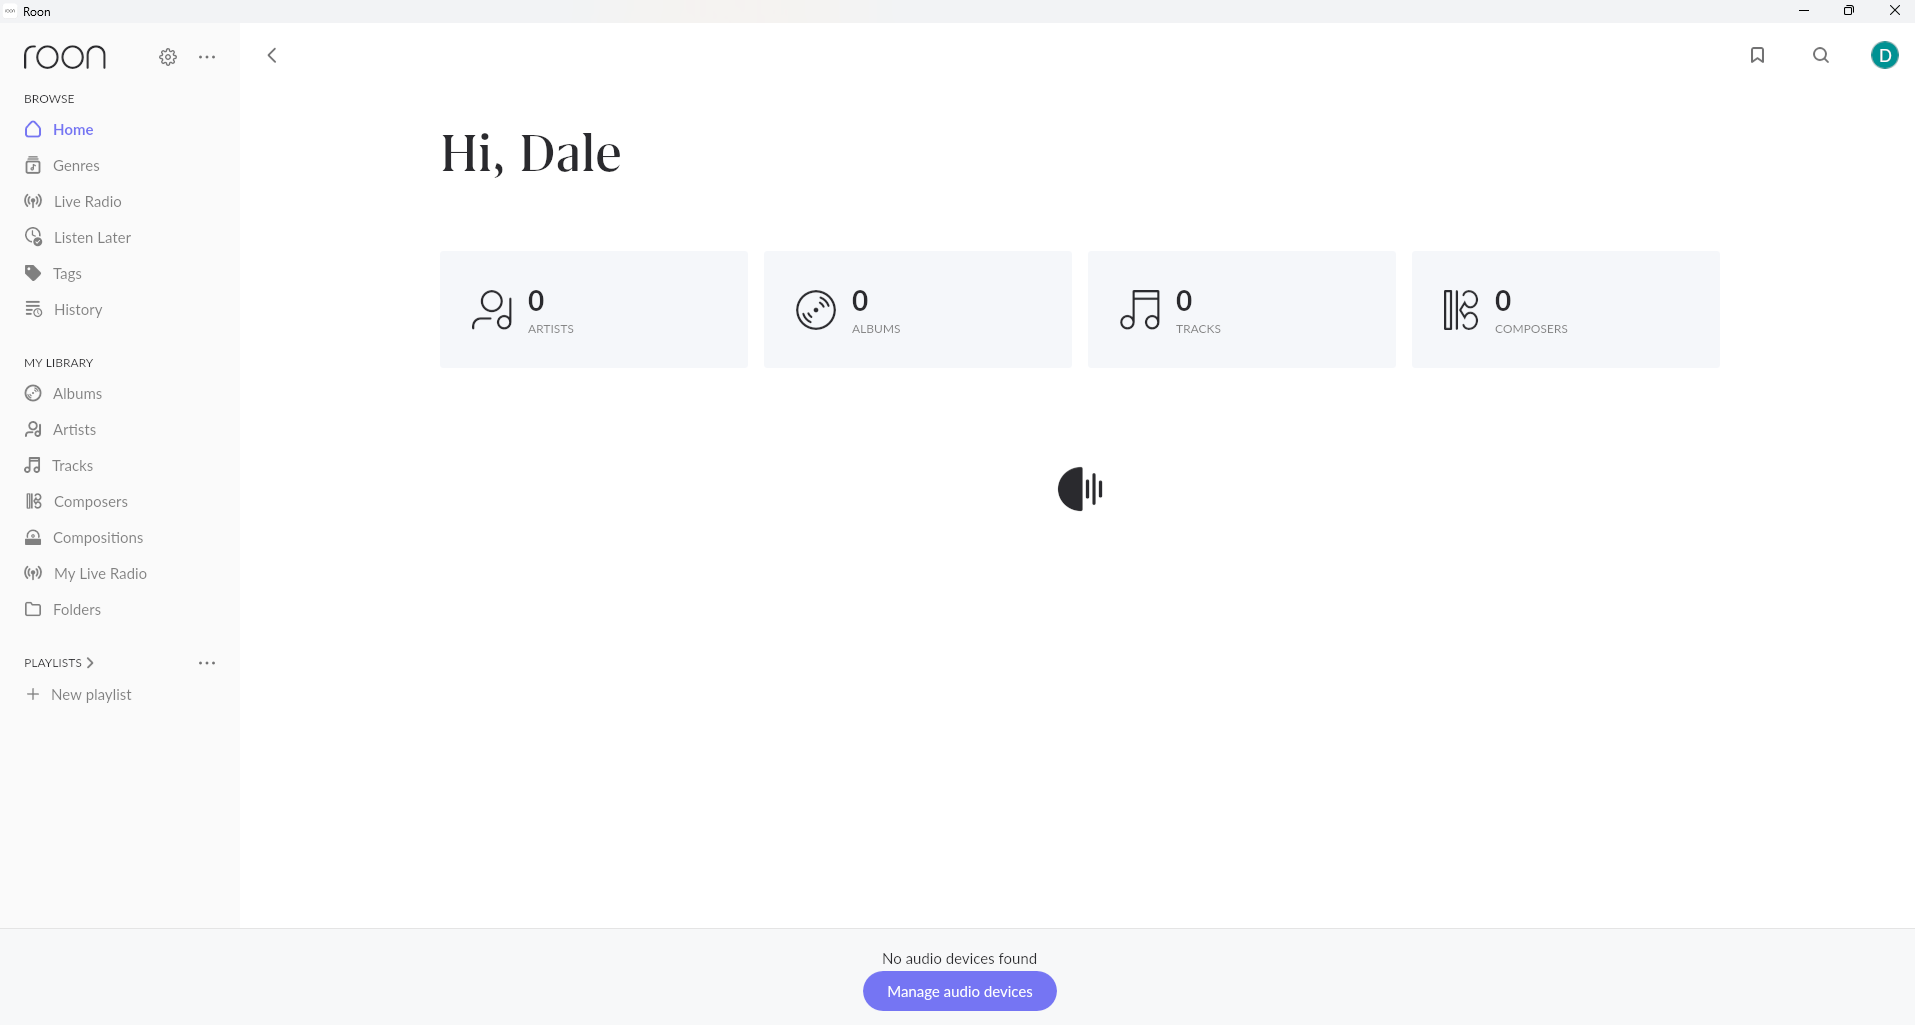
Task: Open the Artists count tile
Action: (x=593, y=309)
